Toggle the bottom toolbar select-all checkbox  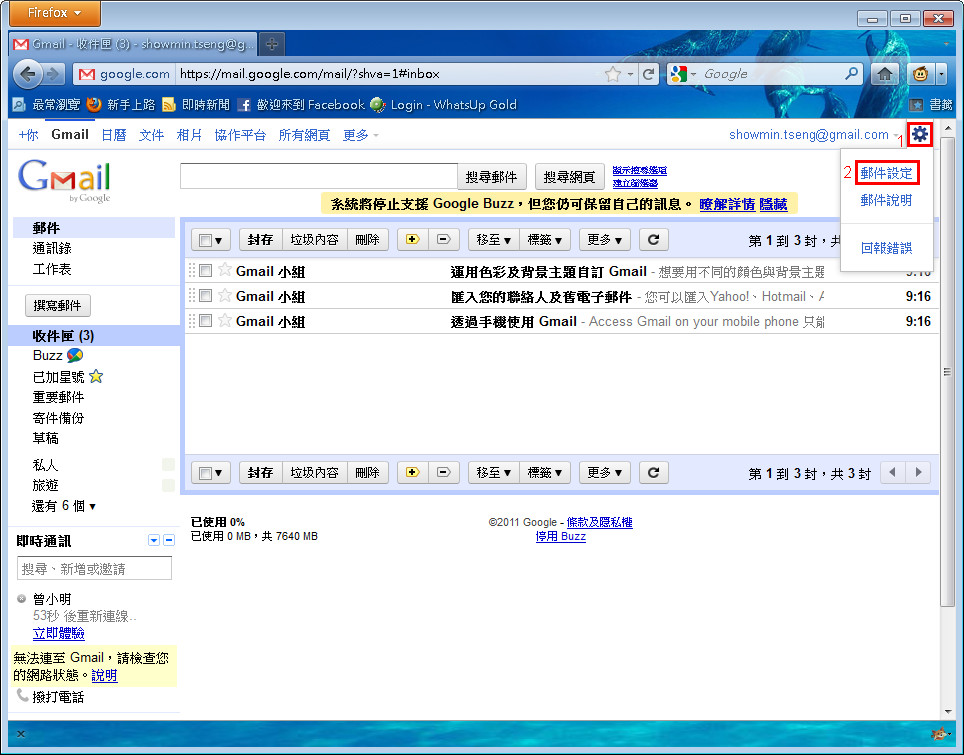206,473
